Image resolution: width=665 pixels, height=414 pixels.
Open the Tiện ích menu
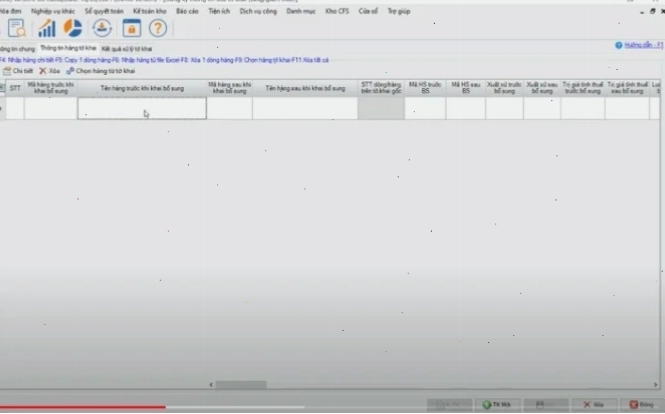219,11
